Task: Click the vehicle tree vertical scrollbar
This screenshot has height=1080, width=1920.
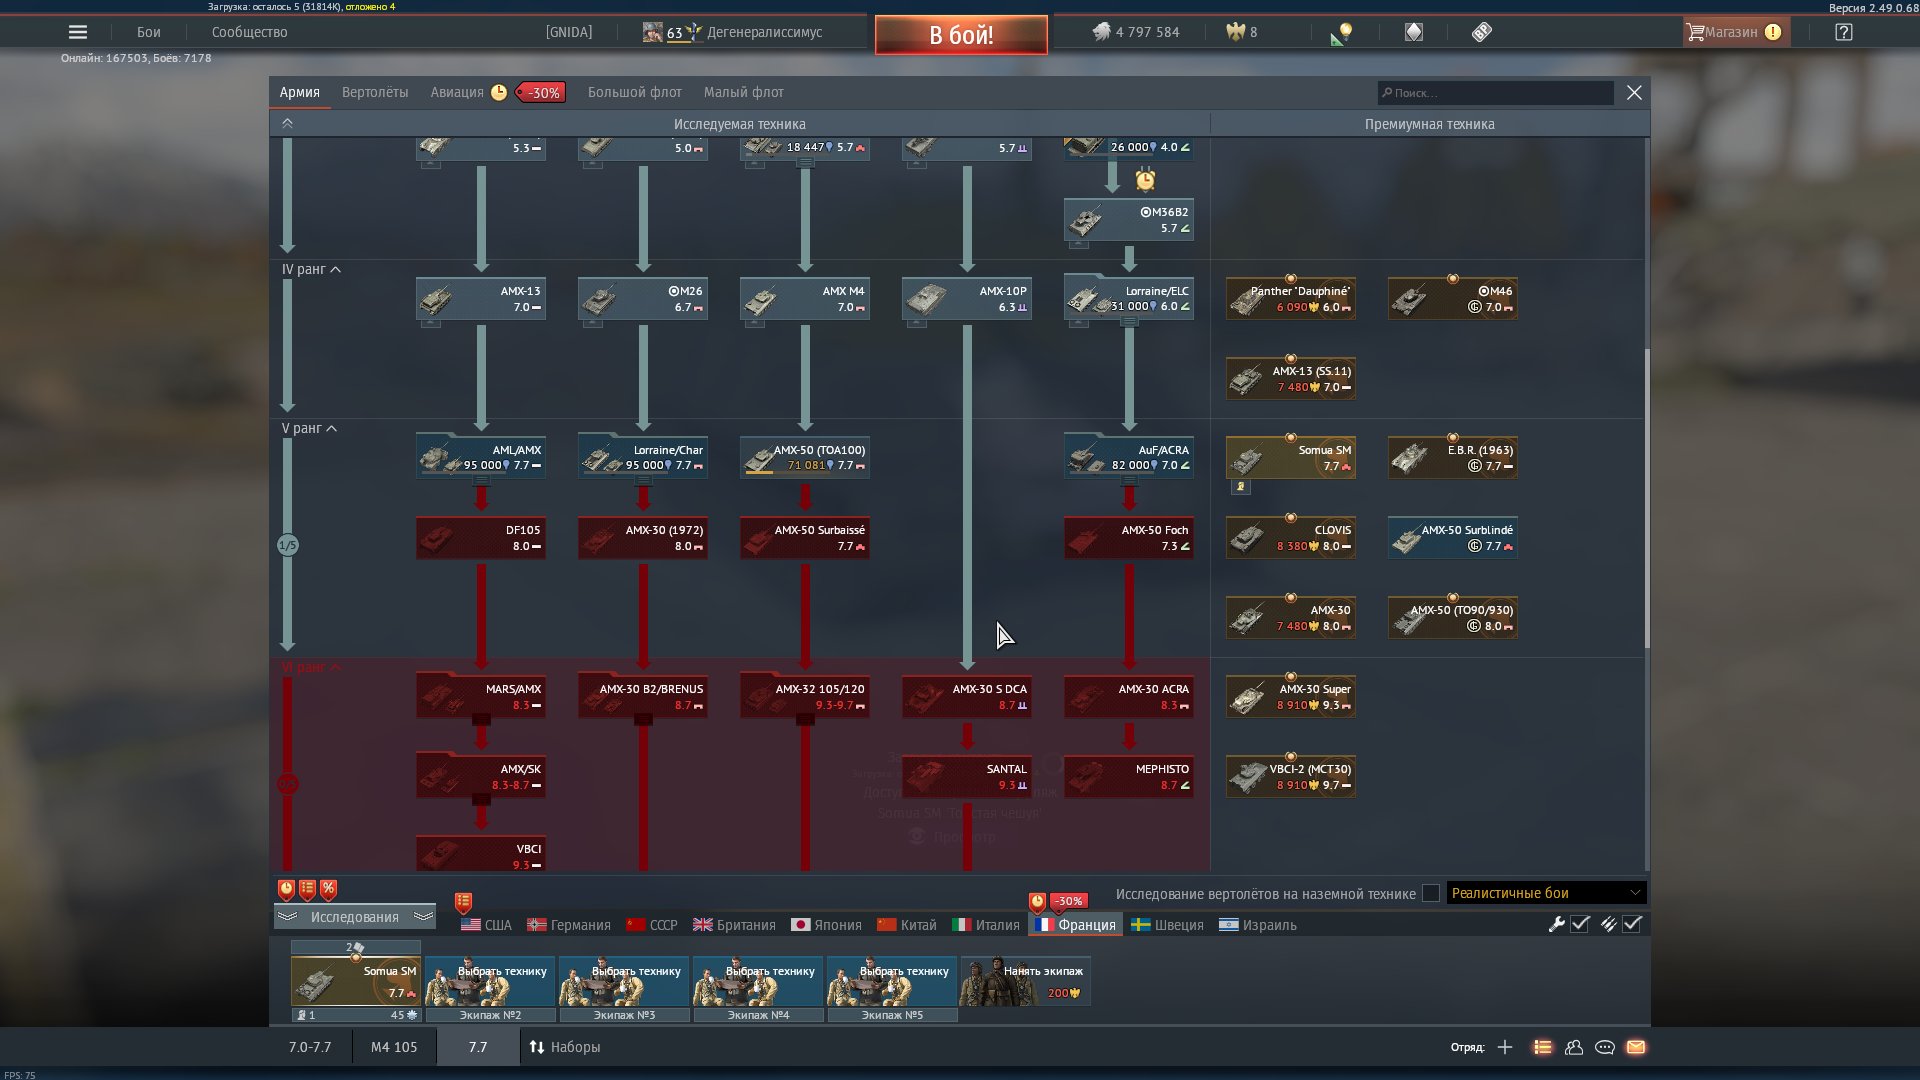Action: (1646, 497)
